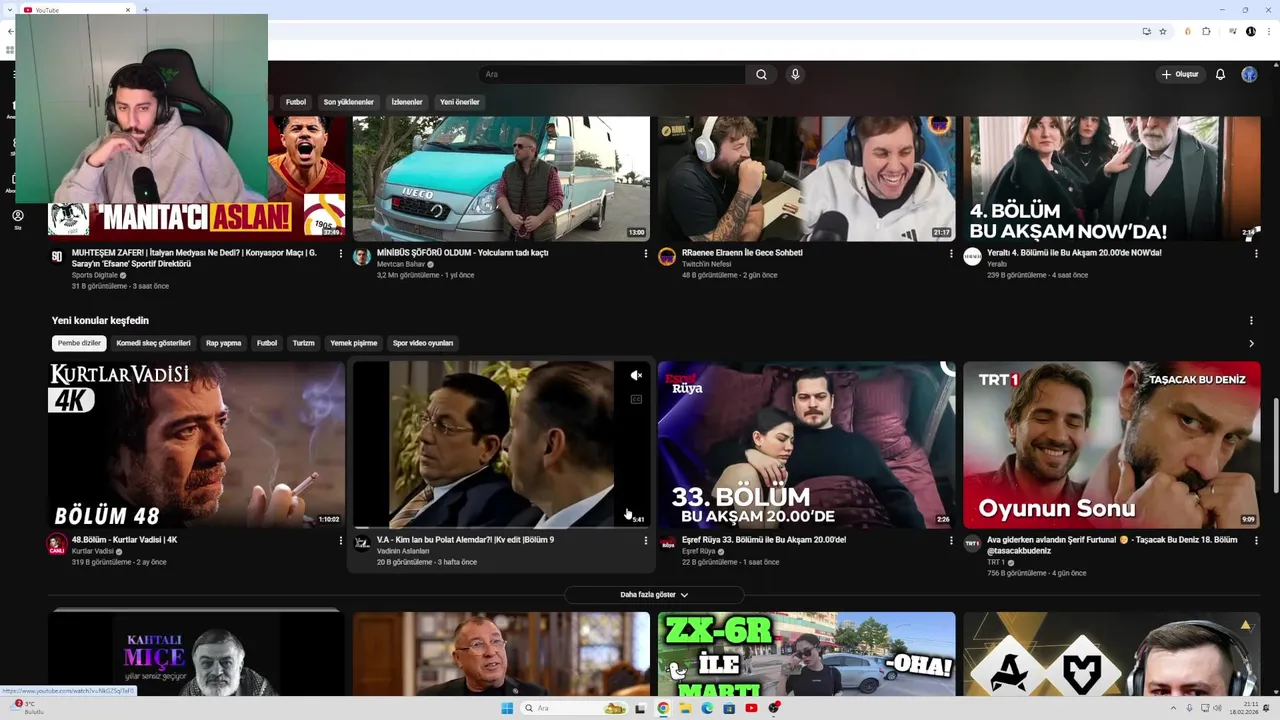Open Kurtlar Vadisi channel name link
1280x720 pixels.
[92, 551]
